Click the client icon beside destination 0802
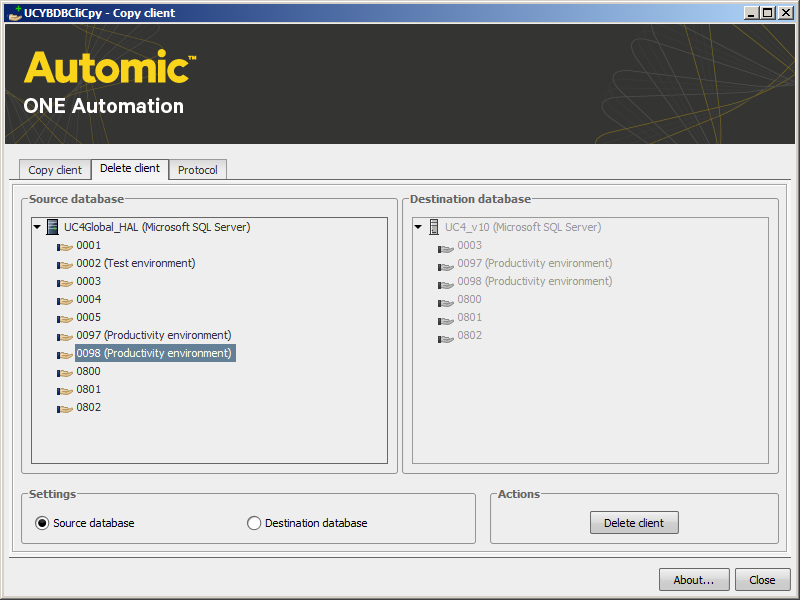Screen dimensions: 800x600 (x=446, y=338)
